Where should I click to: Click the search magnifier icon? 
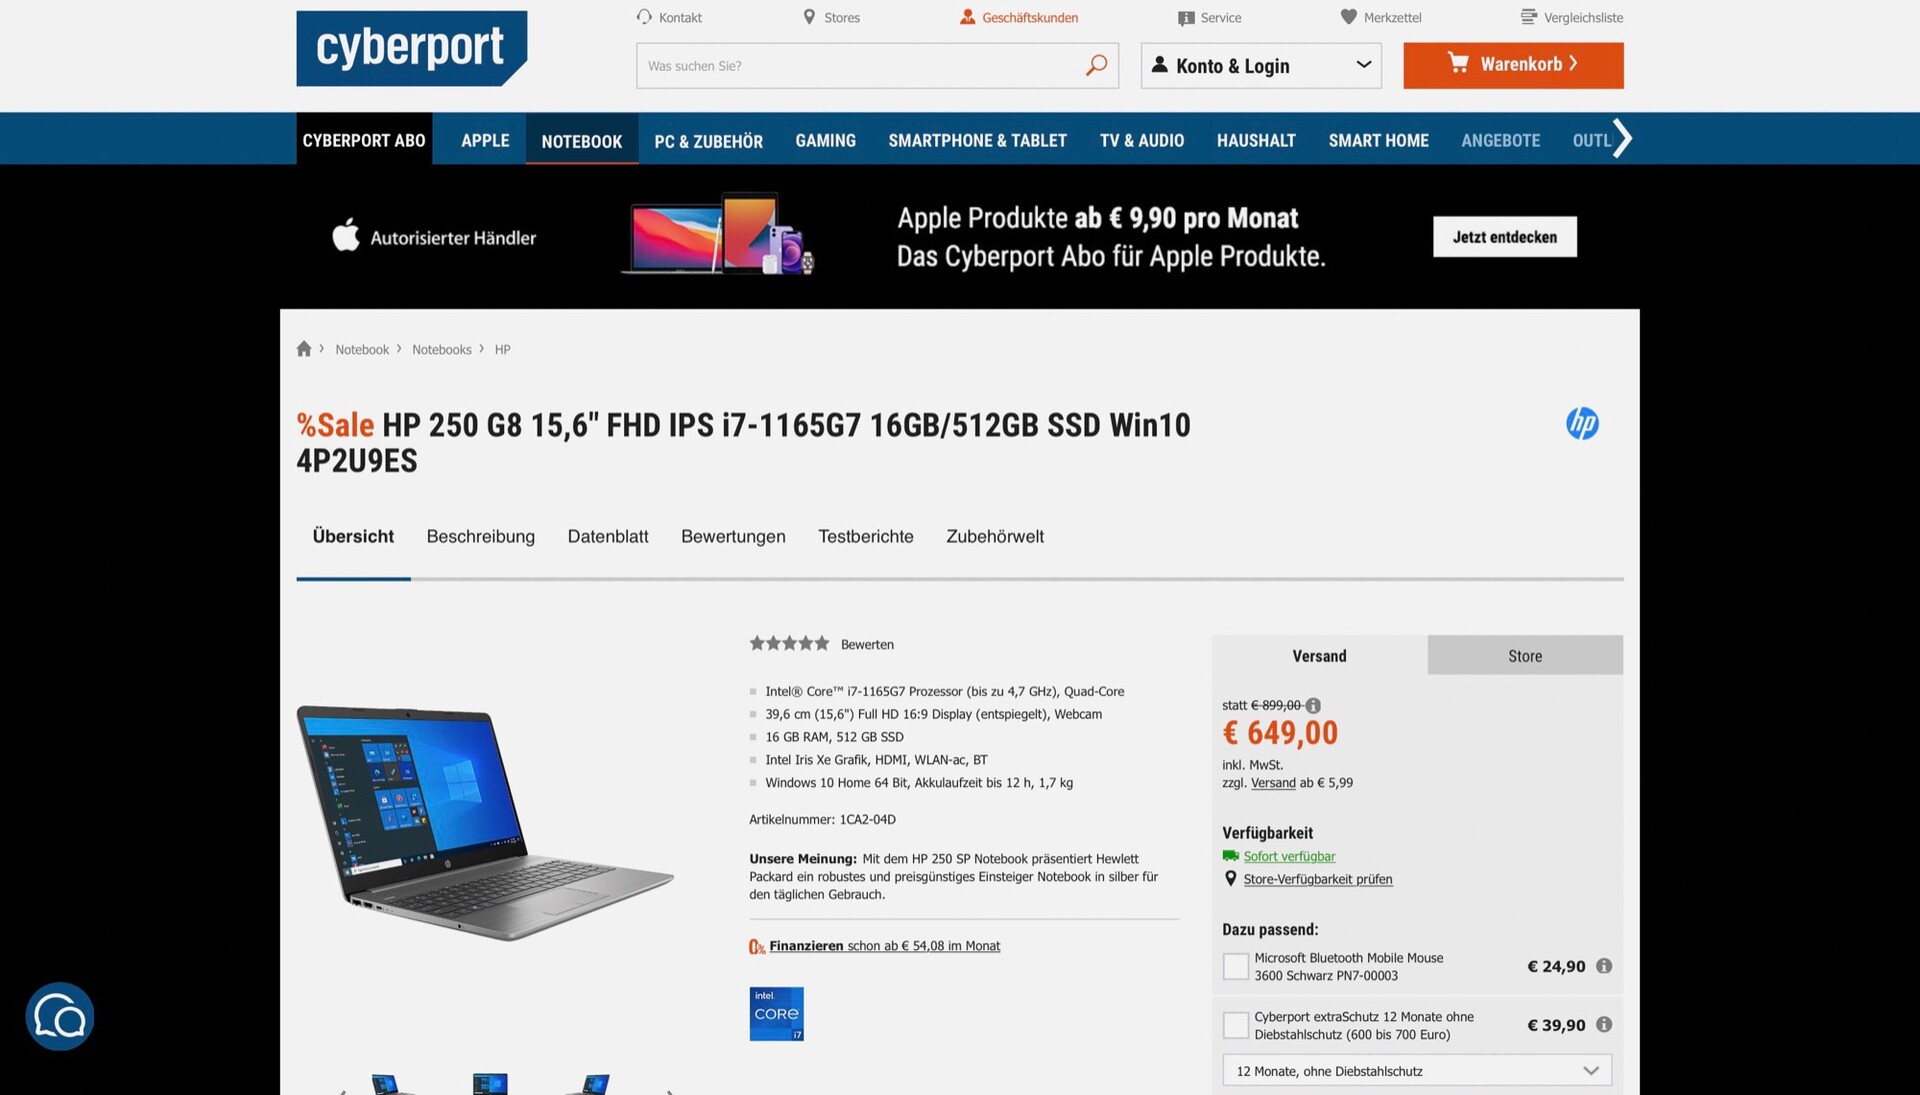(x=1096, y=65)
